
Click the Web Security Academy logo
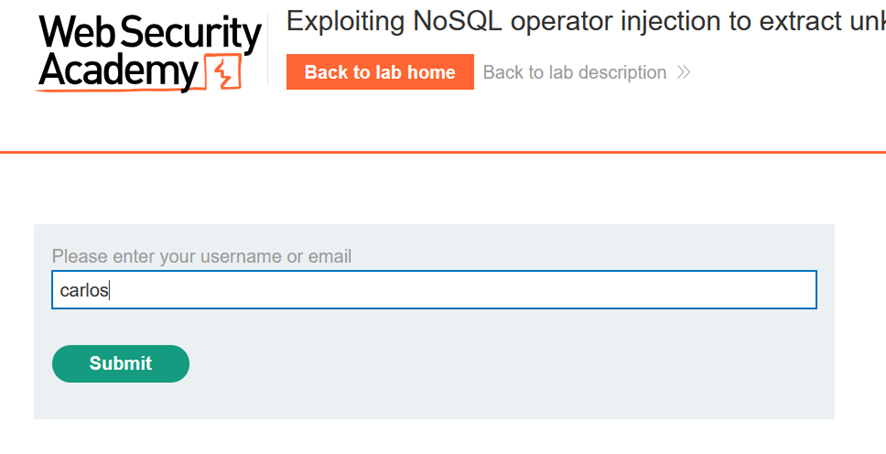(149, 54)
